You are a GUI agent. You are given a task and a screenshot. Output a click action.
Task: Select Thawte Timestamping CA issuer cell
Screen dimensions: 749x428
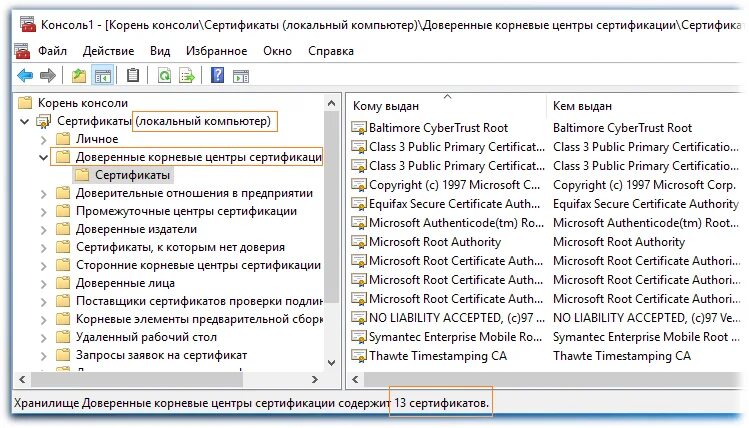(622, 356)
